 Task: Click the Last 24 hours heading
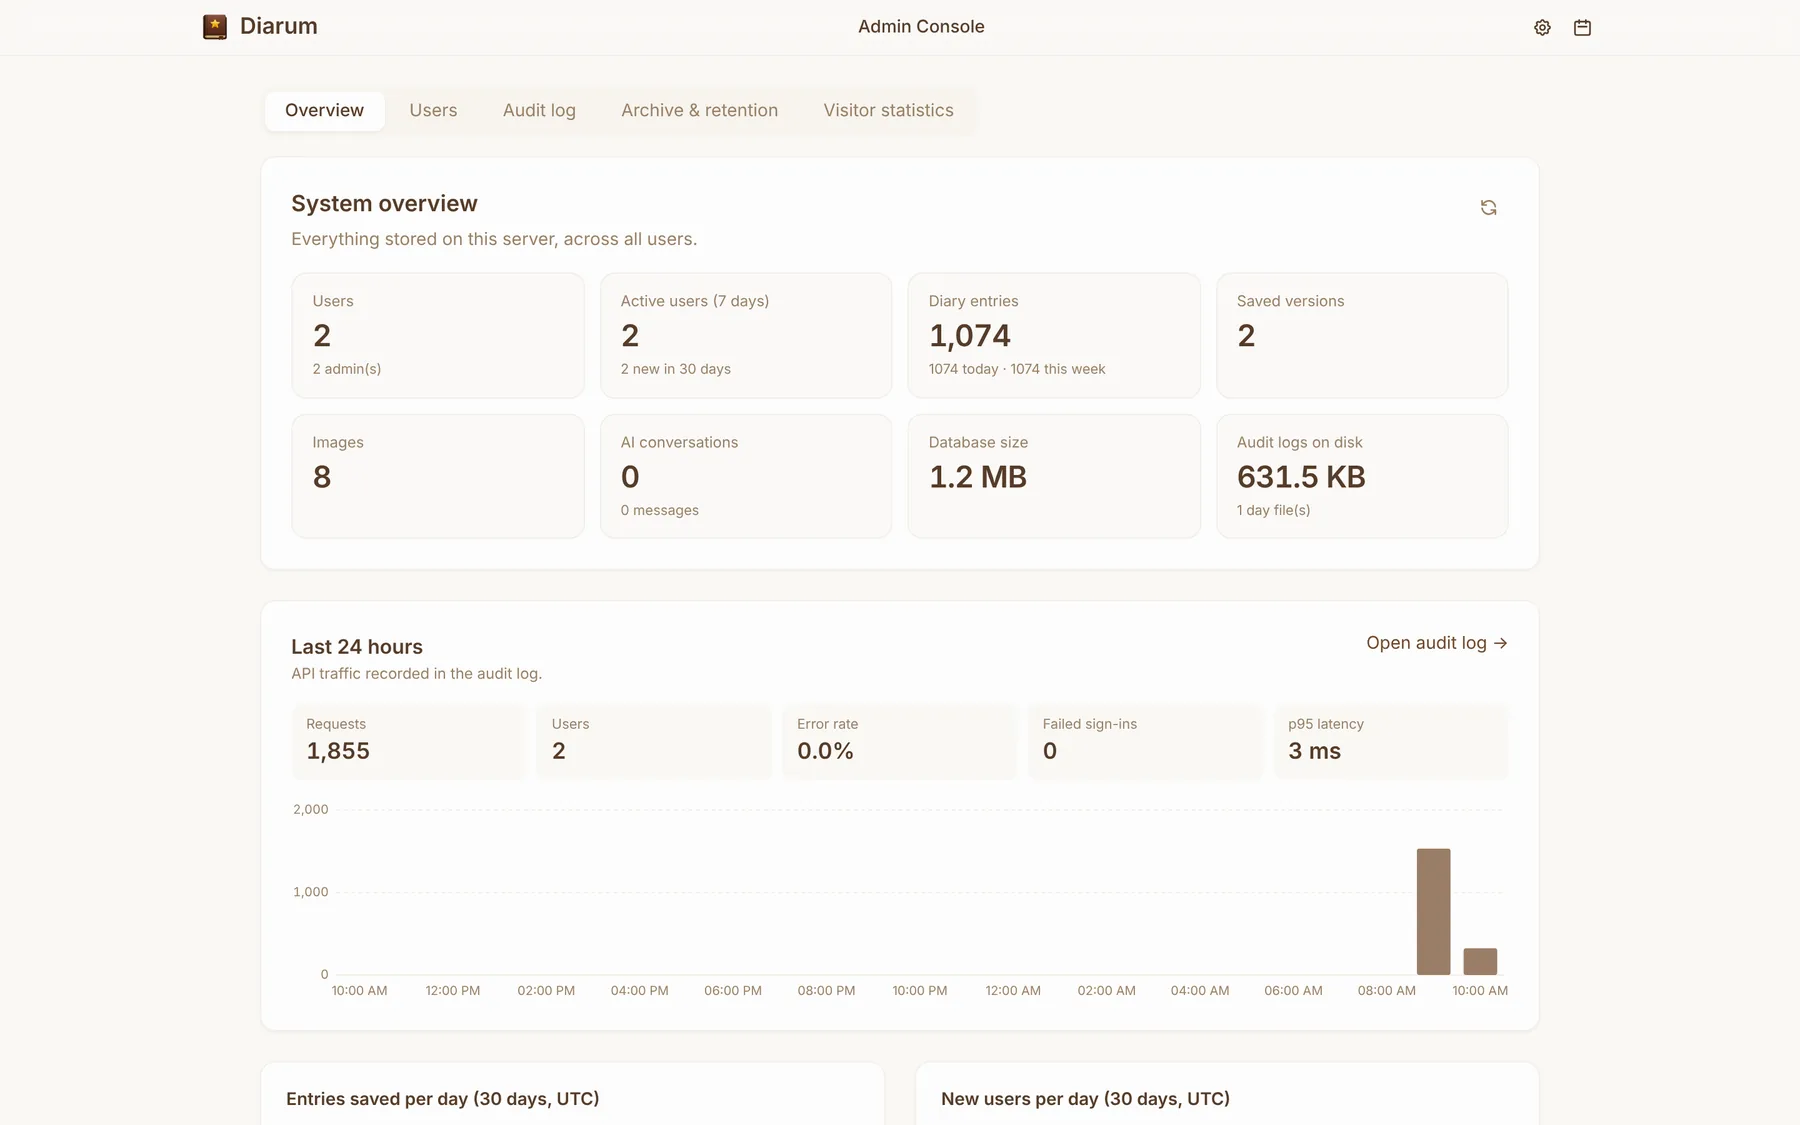coord(357,647)
